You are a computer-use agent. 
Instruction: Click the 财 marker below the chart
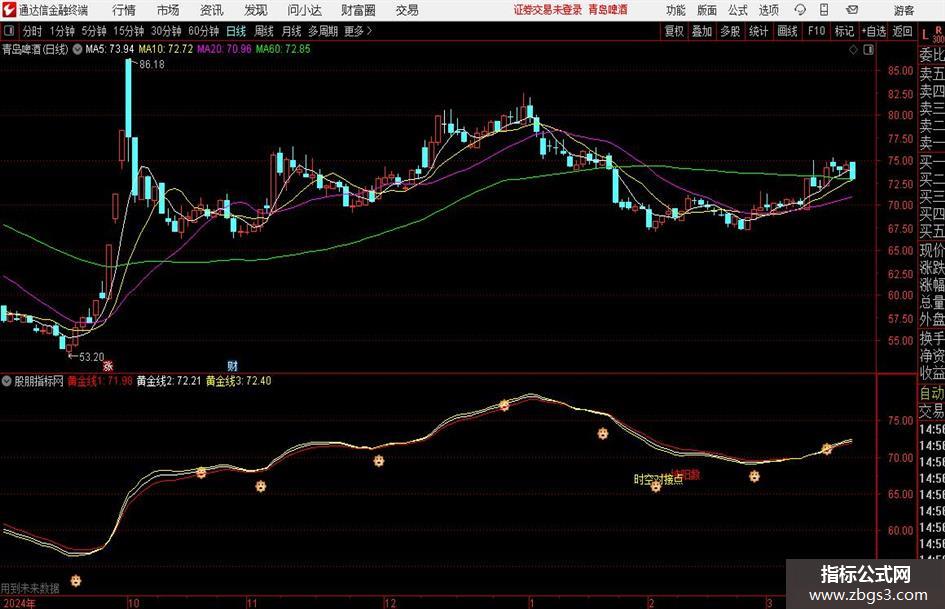click(x=233, y=365)
